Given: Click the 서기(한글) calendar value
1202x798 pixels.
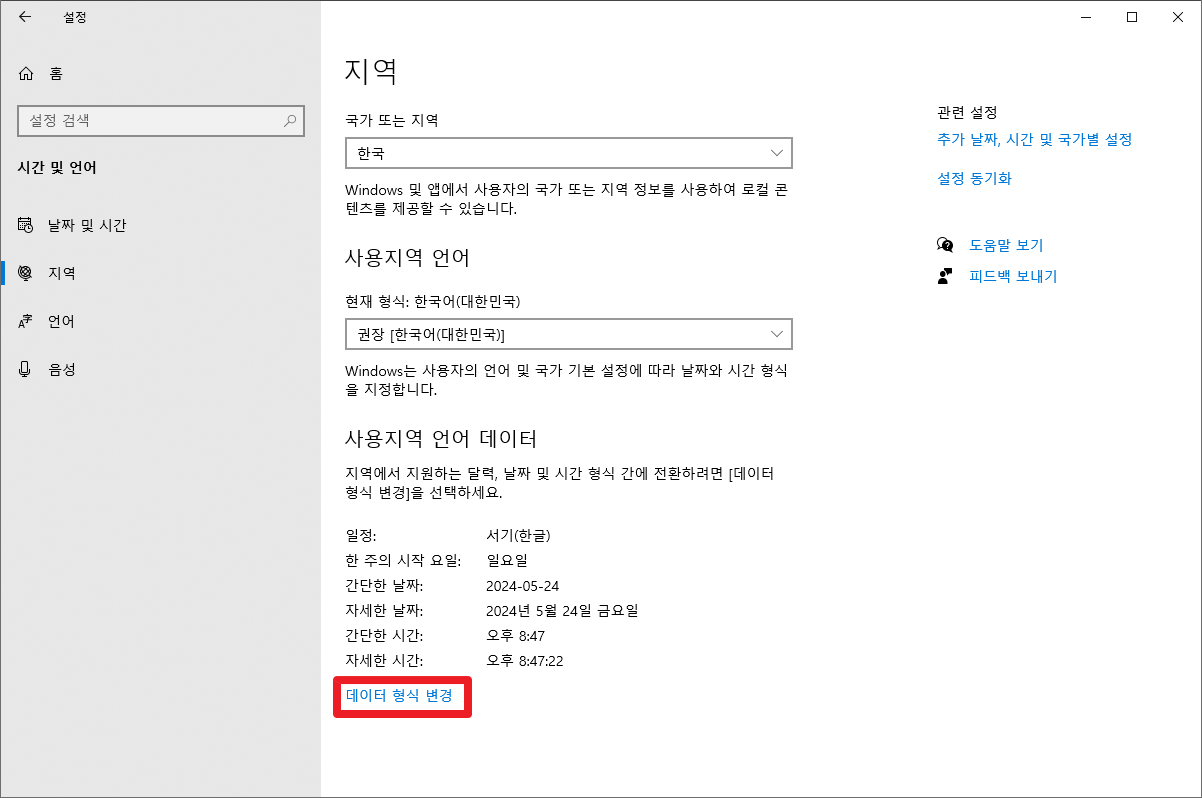Looking at the screenshot, I should point(518,535).
